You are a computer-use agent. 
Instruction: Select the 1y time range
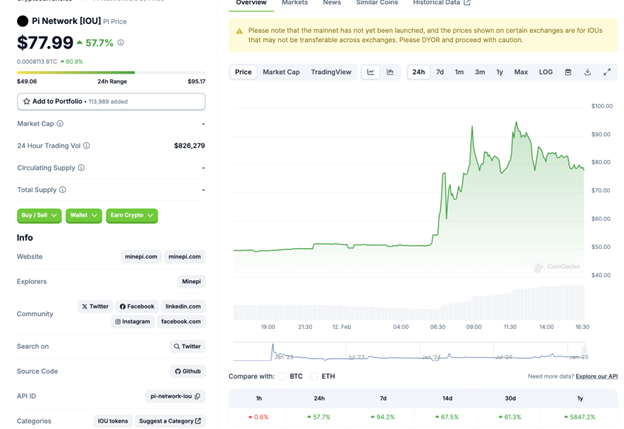[x=500, y=72]
